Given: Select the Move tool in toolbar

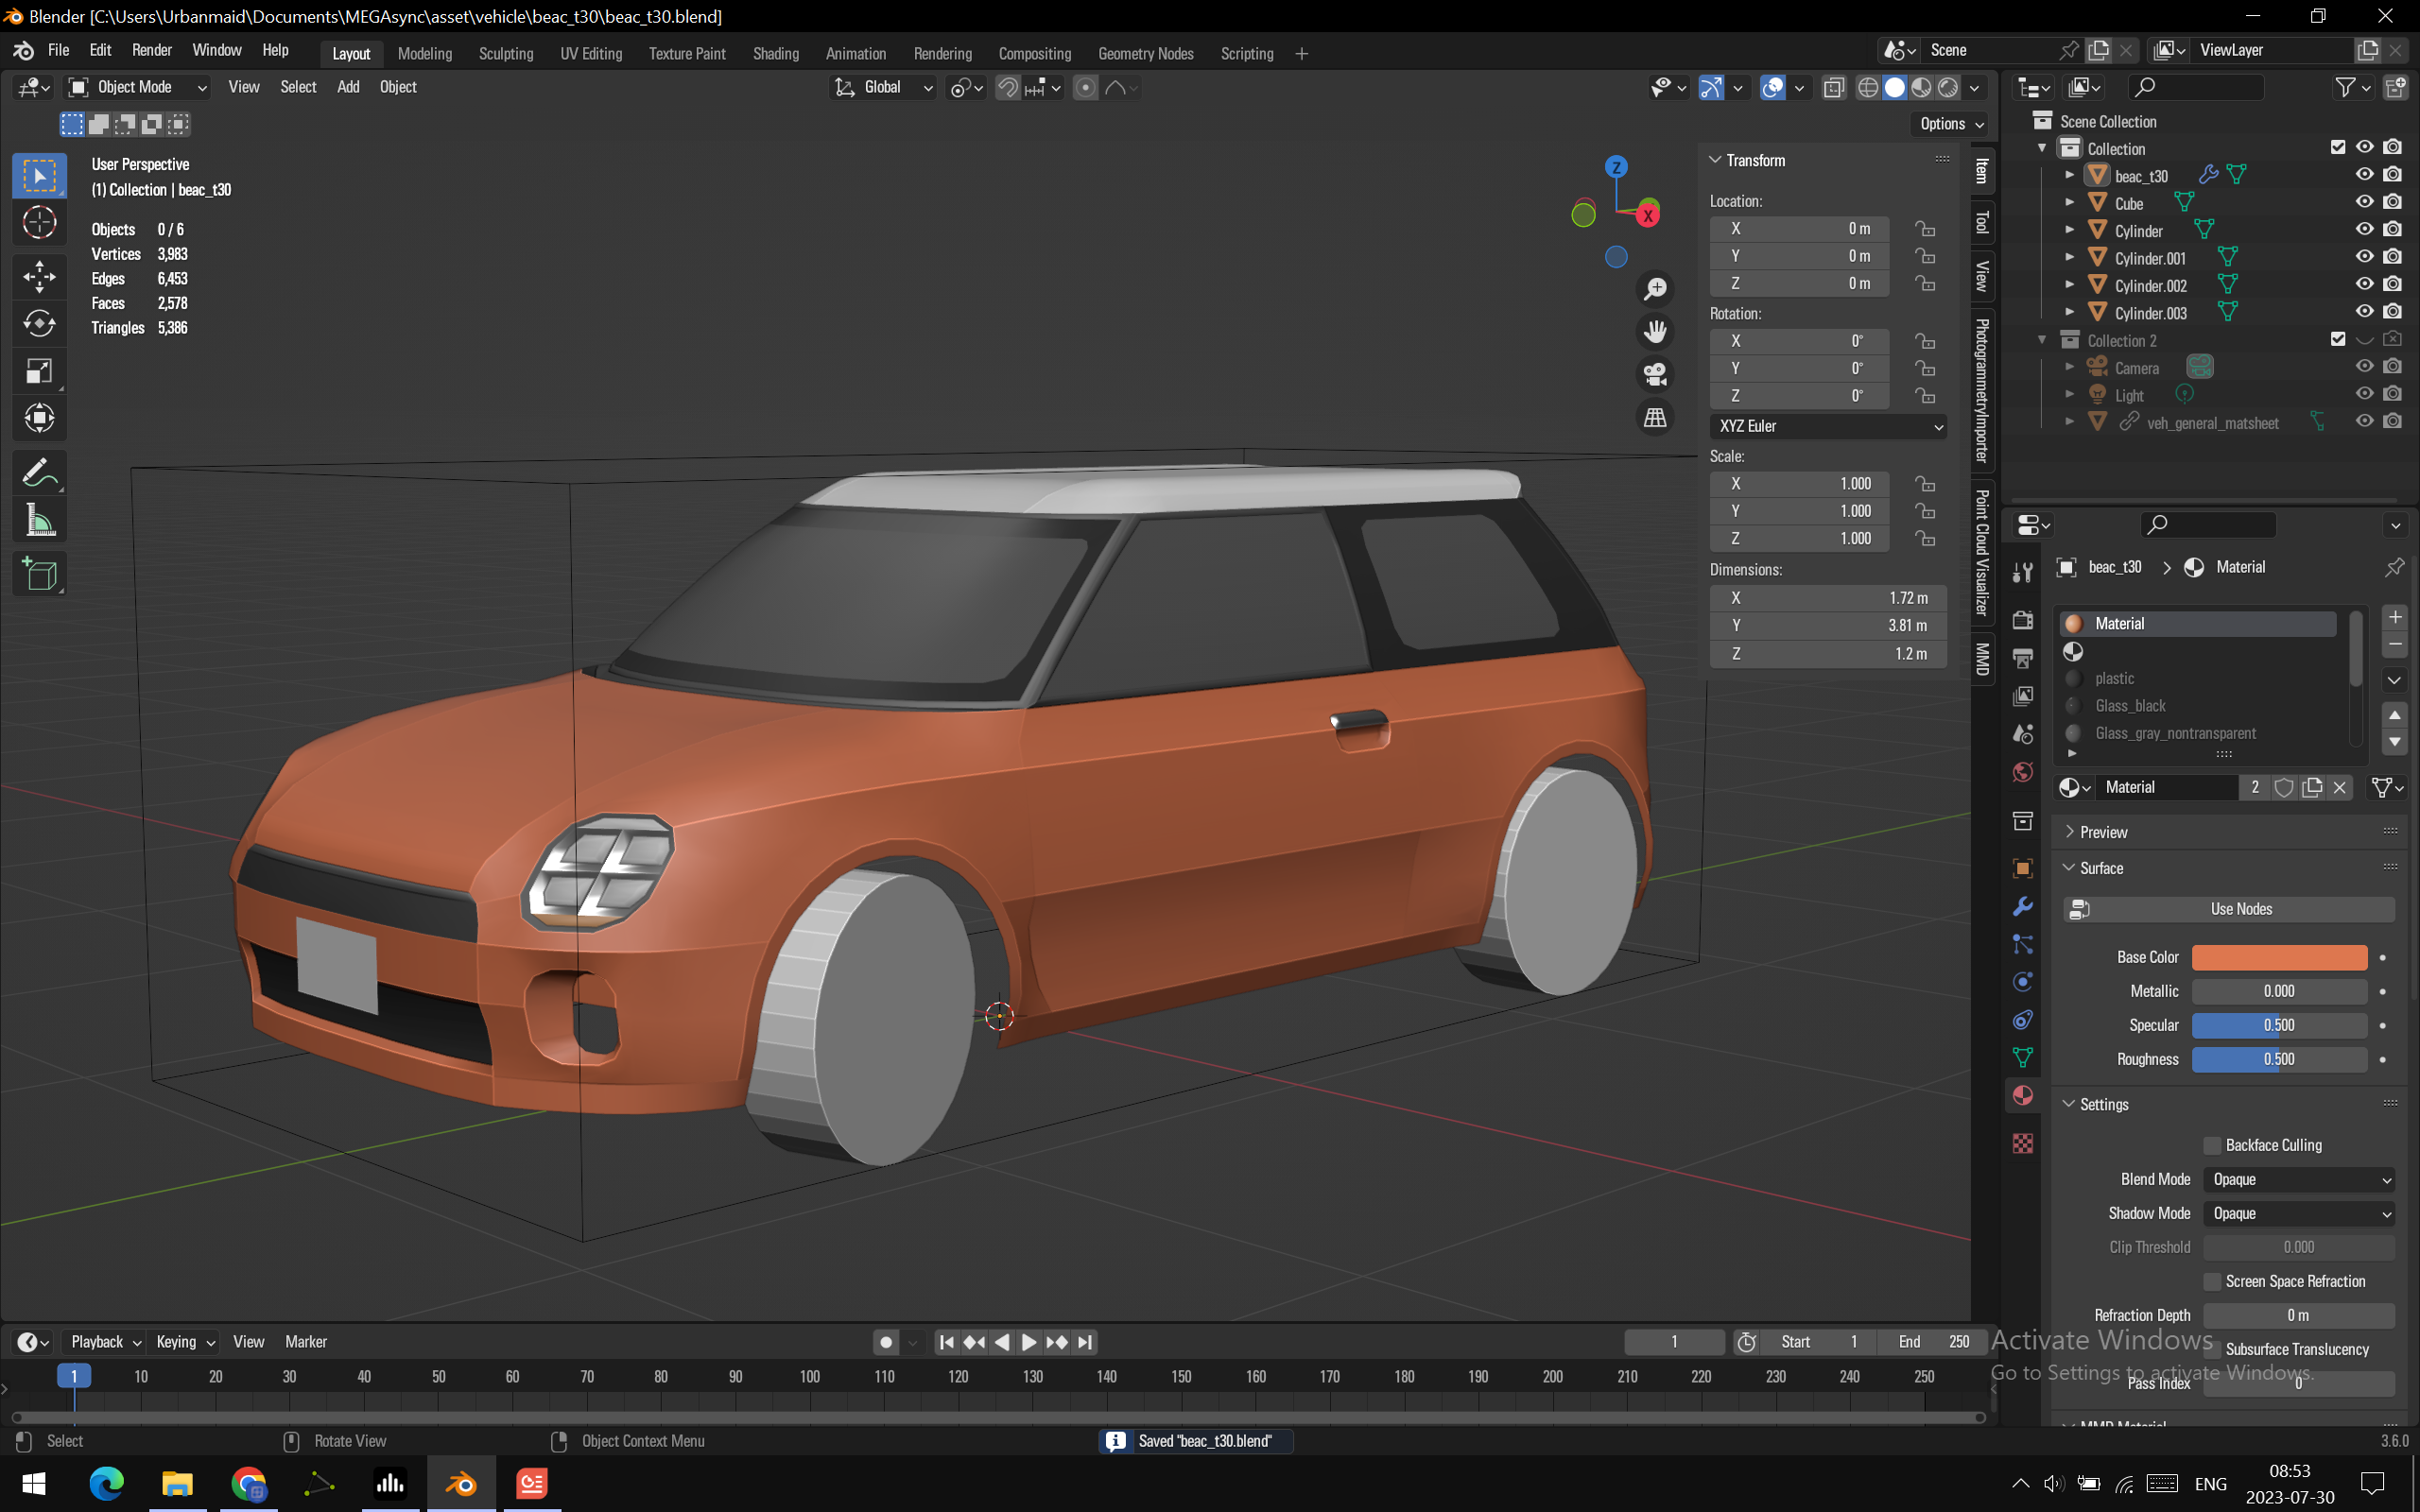Looking at the screenshot, I should coord(39,276).
